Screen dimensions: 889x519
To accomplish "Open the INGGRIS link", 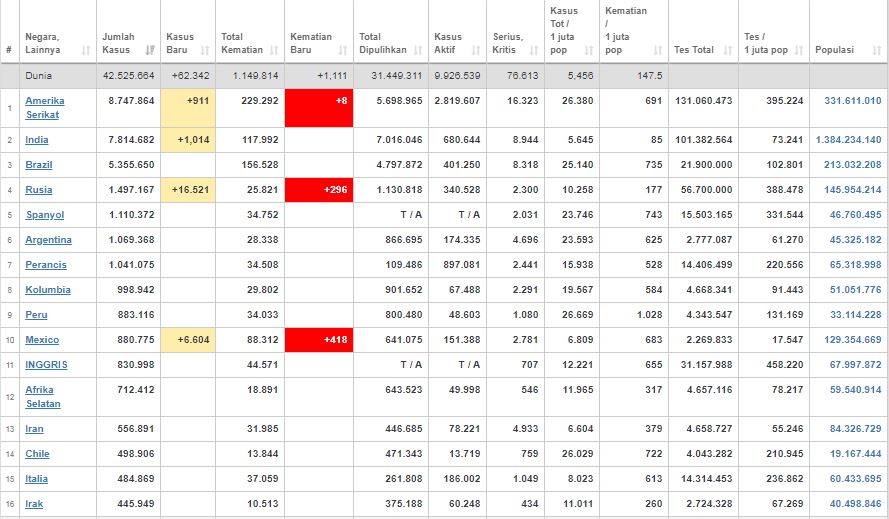I will (46, 365).
